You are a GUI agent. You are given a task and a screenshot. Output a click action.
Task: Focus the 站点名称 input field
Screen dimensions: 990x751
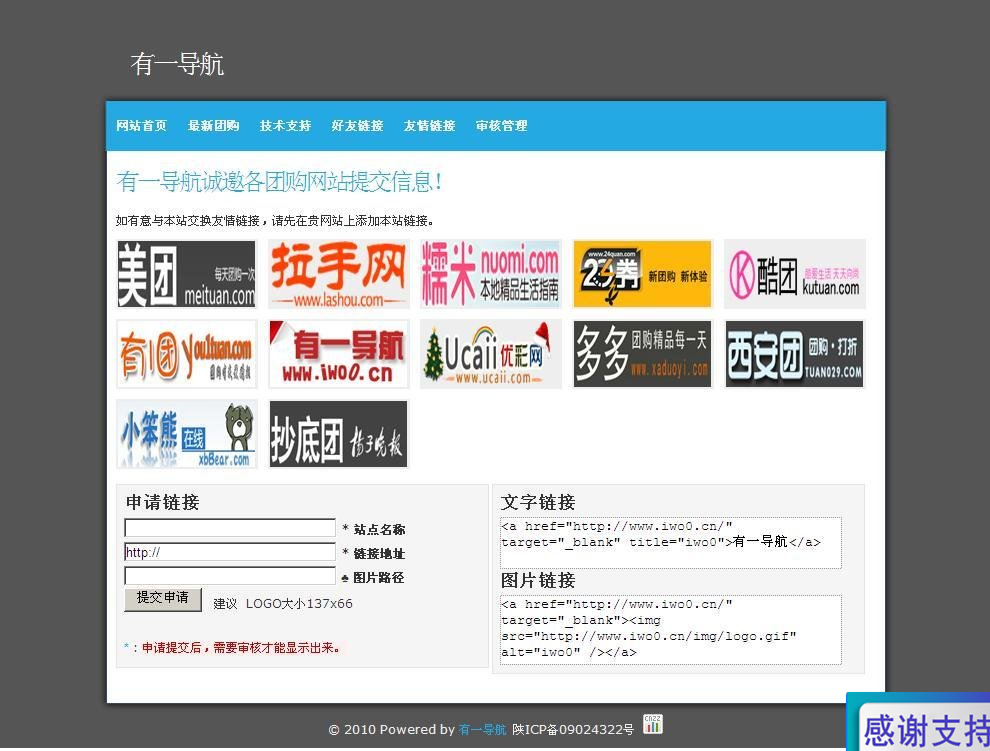point(230,527)
